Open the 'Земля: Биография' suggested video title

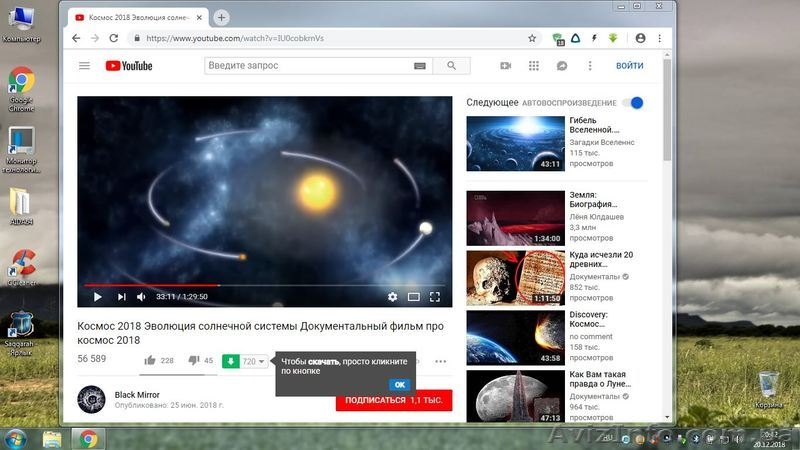point(593,199)
